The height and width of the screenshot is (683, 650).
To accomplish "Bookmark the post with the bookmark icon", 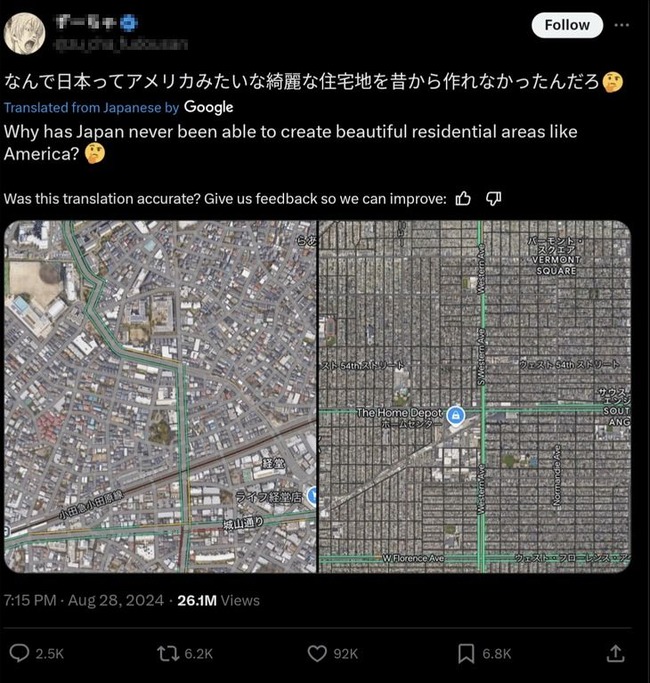I will click(x=466, y=653).
